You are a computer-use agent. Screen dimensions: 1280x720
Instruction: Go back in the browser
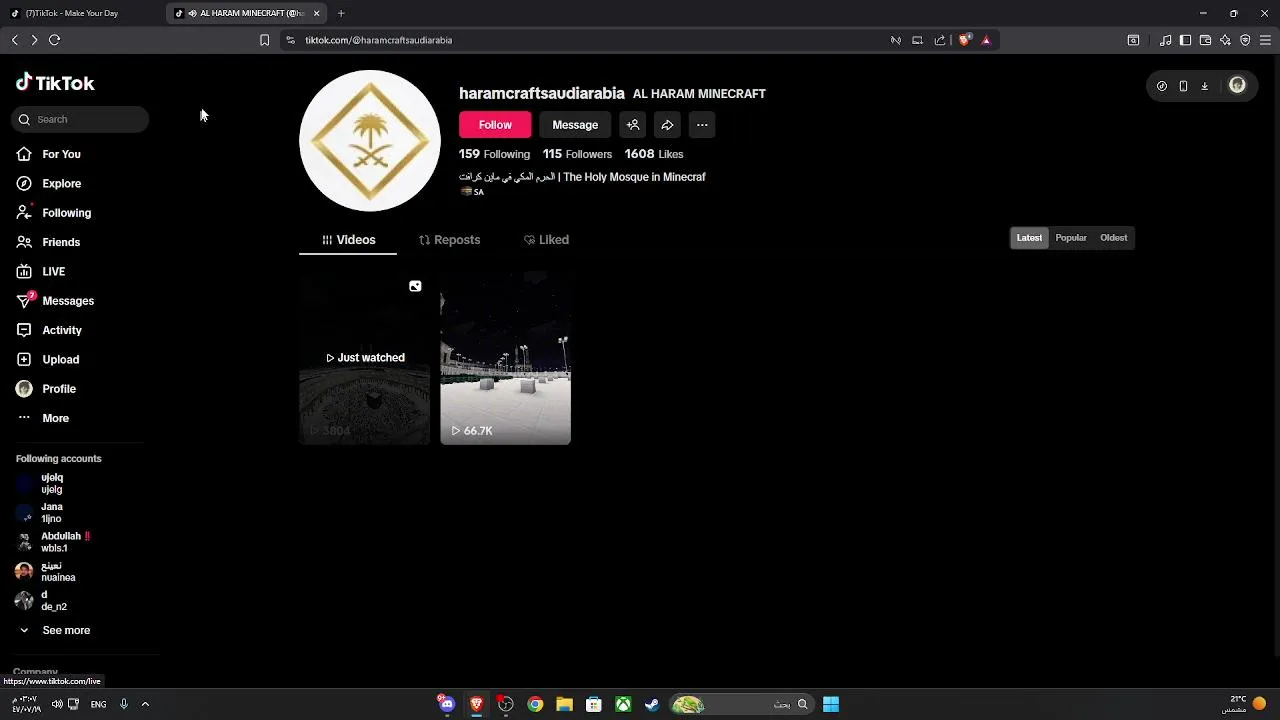point(14,40)
